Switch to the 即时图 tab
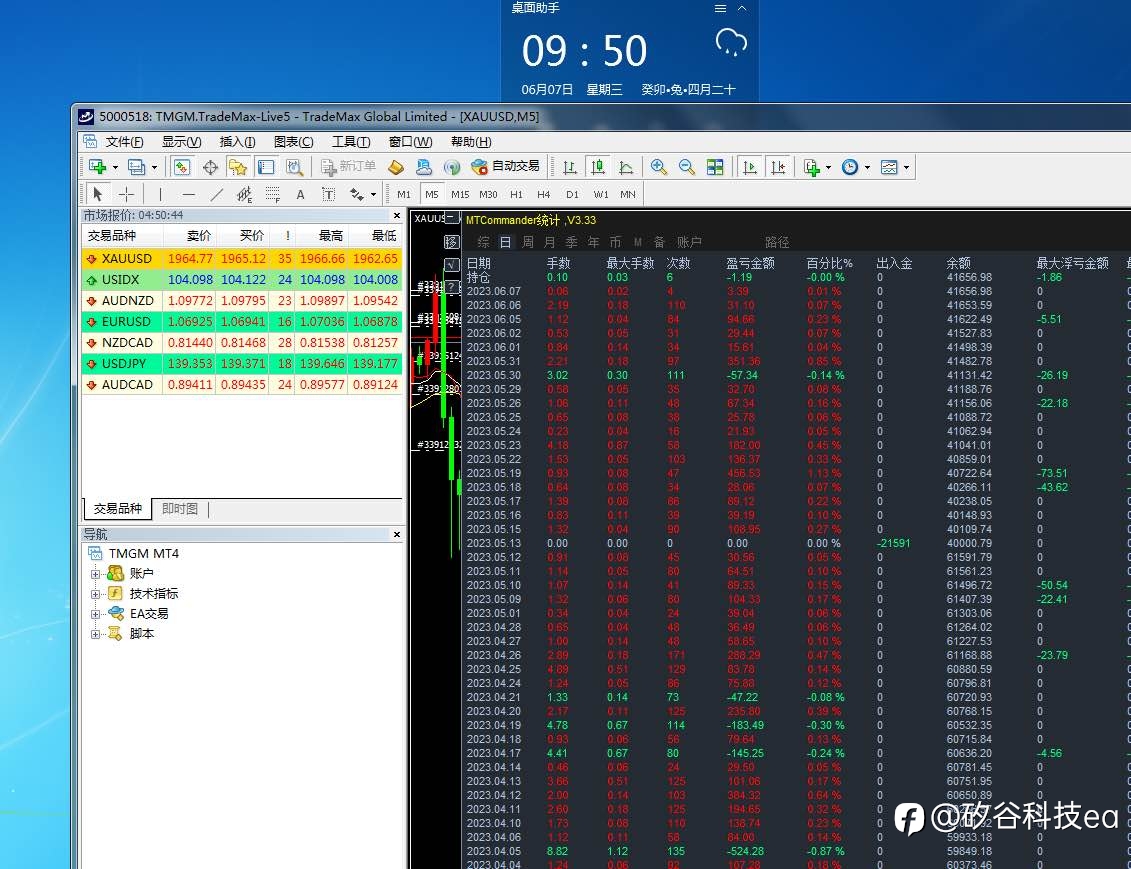Image resolution: width=1131 pixels, height=869 pixels. (180, 508)
